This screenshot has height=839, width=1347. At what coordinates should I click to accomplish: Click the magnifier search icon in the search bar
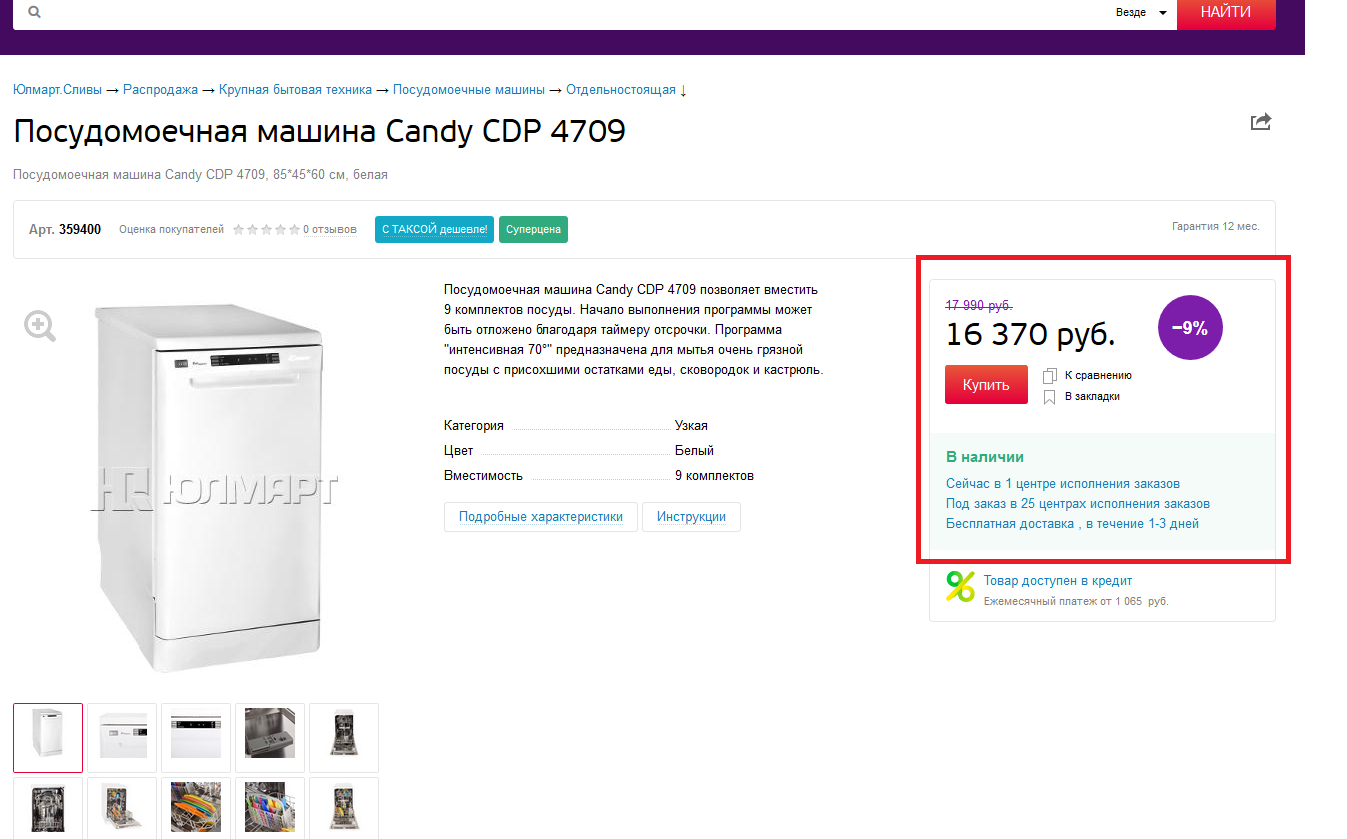click(x=34, y=13)
